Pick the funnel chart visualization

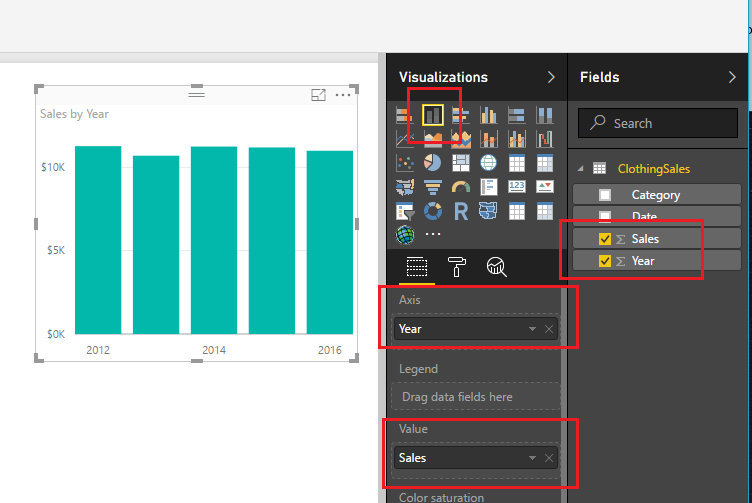coord(433,187)
